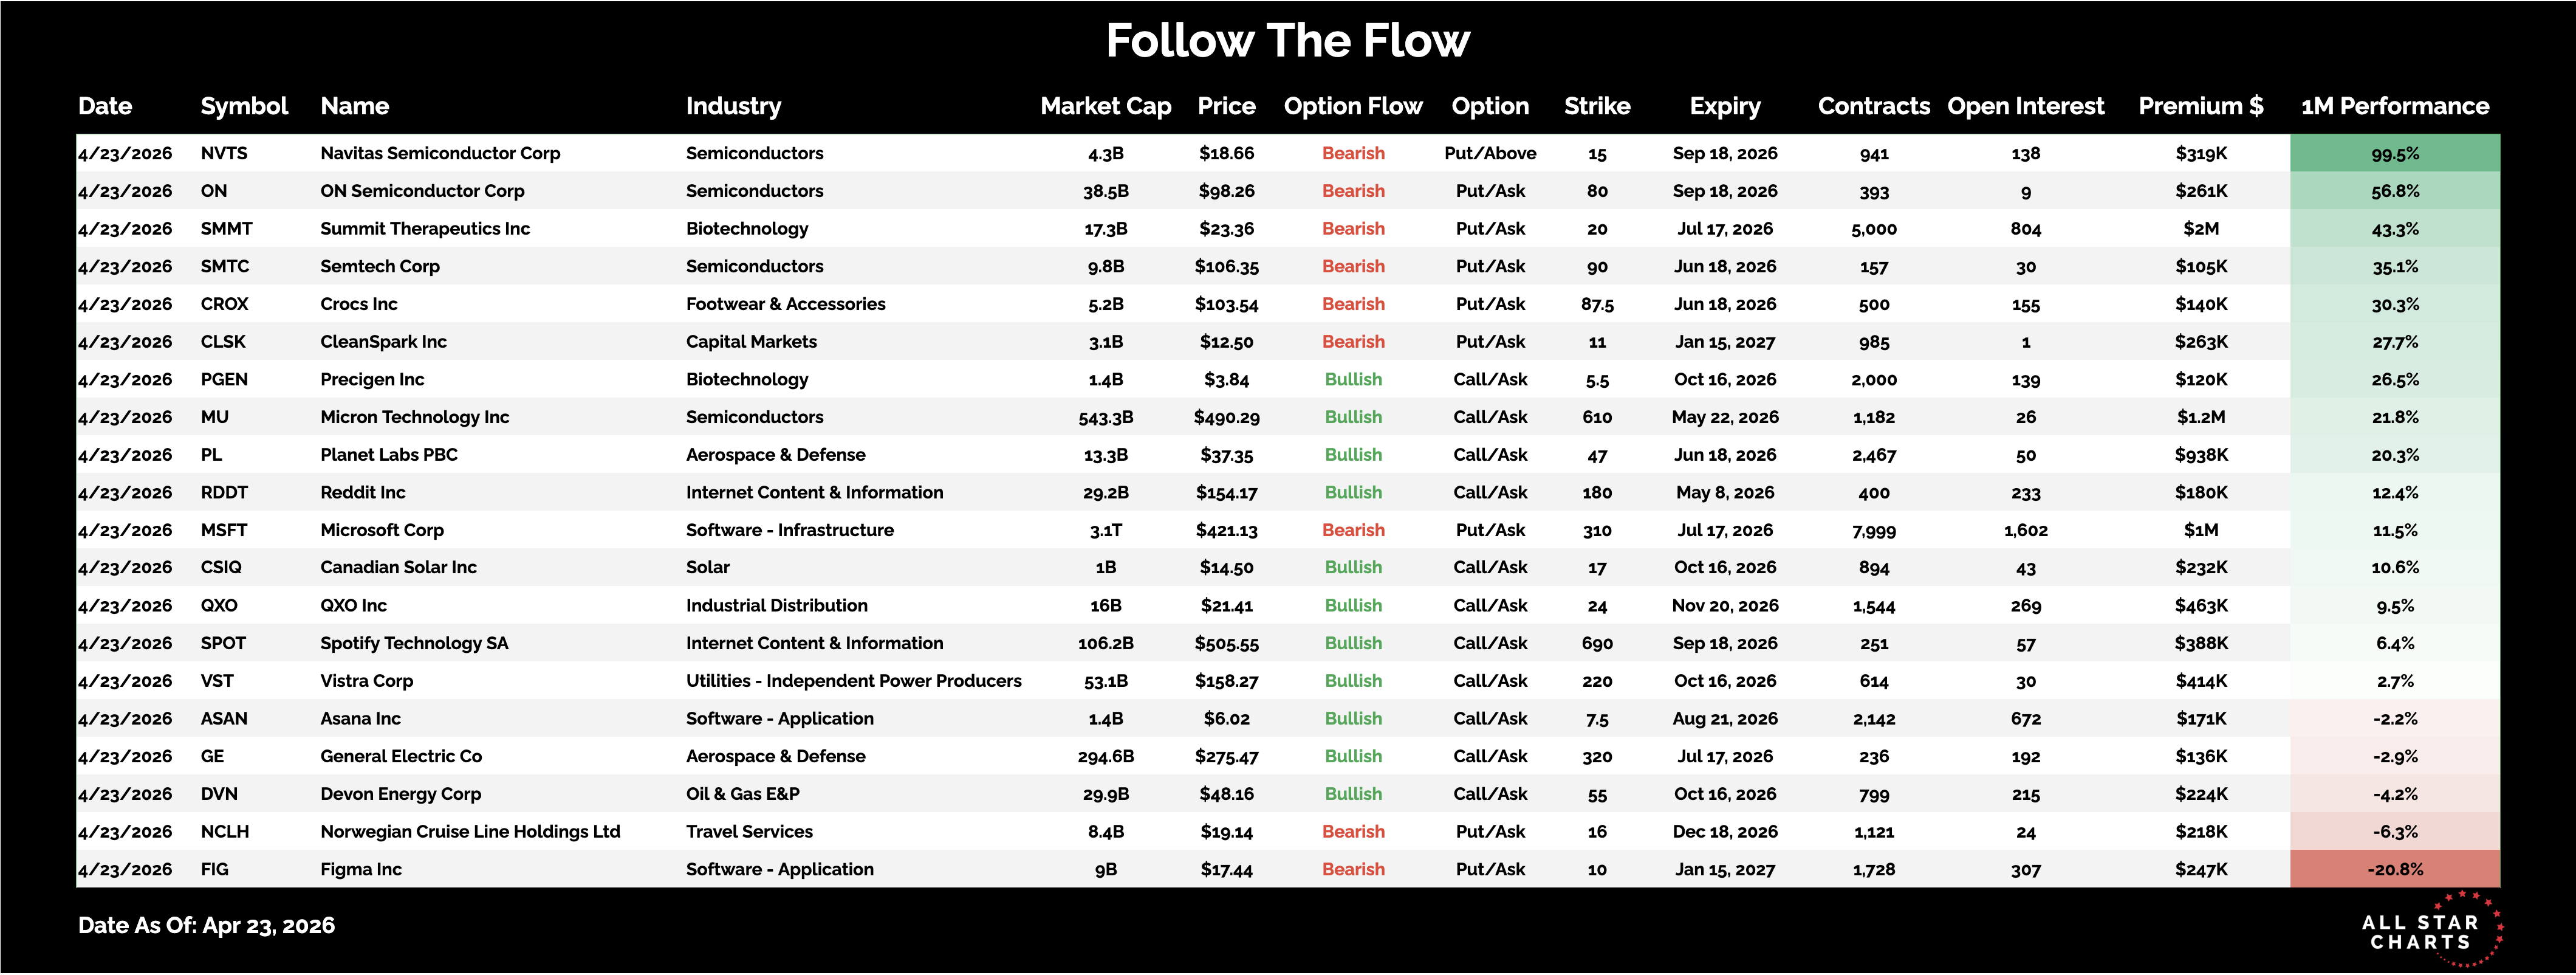Click the All Star Charts logo

point(2428,931)
